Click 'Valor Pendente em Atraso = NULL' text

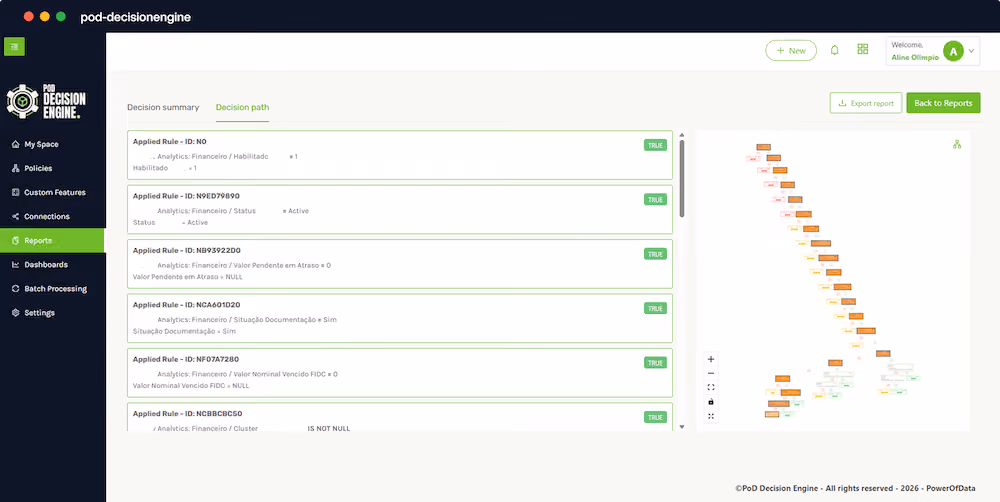click(x=188, y=277)
